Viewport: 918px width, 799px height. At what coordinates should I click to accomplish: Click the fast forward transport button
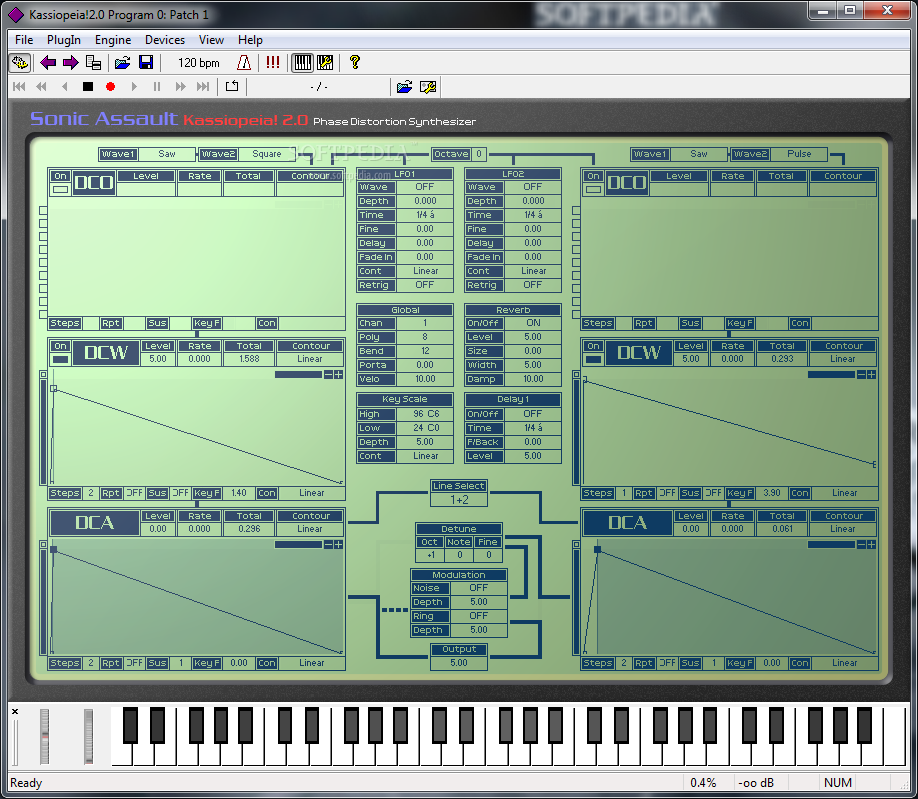[180, 87]
